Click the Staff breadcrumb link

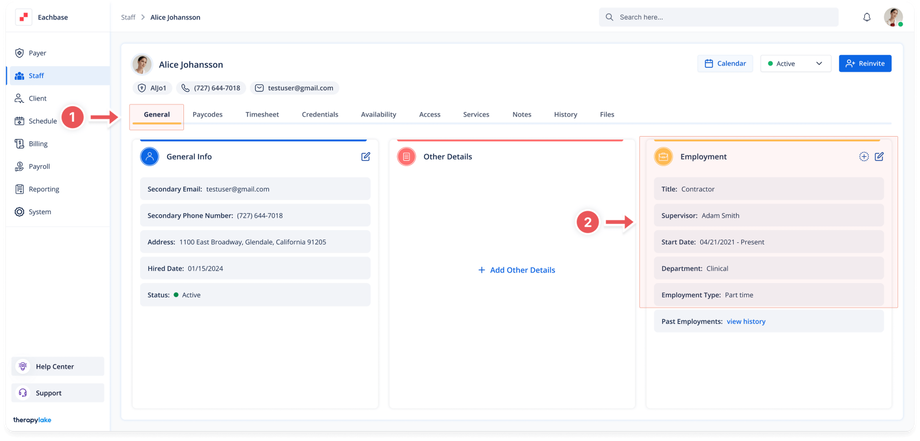pos(128,18)
